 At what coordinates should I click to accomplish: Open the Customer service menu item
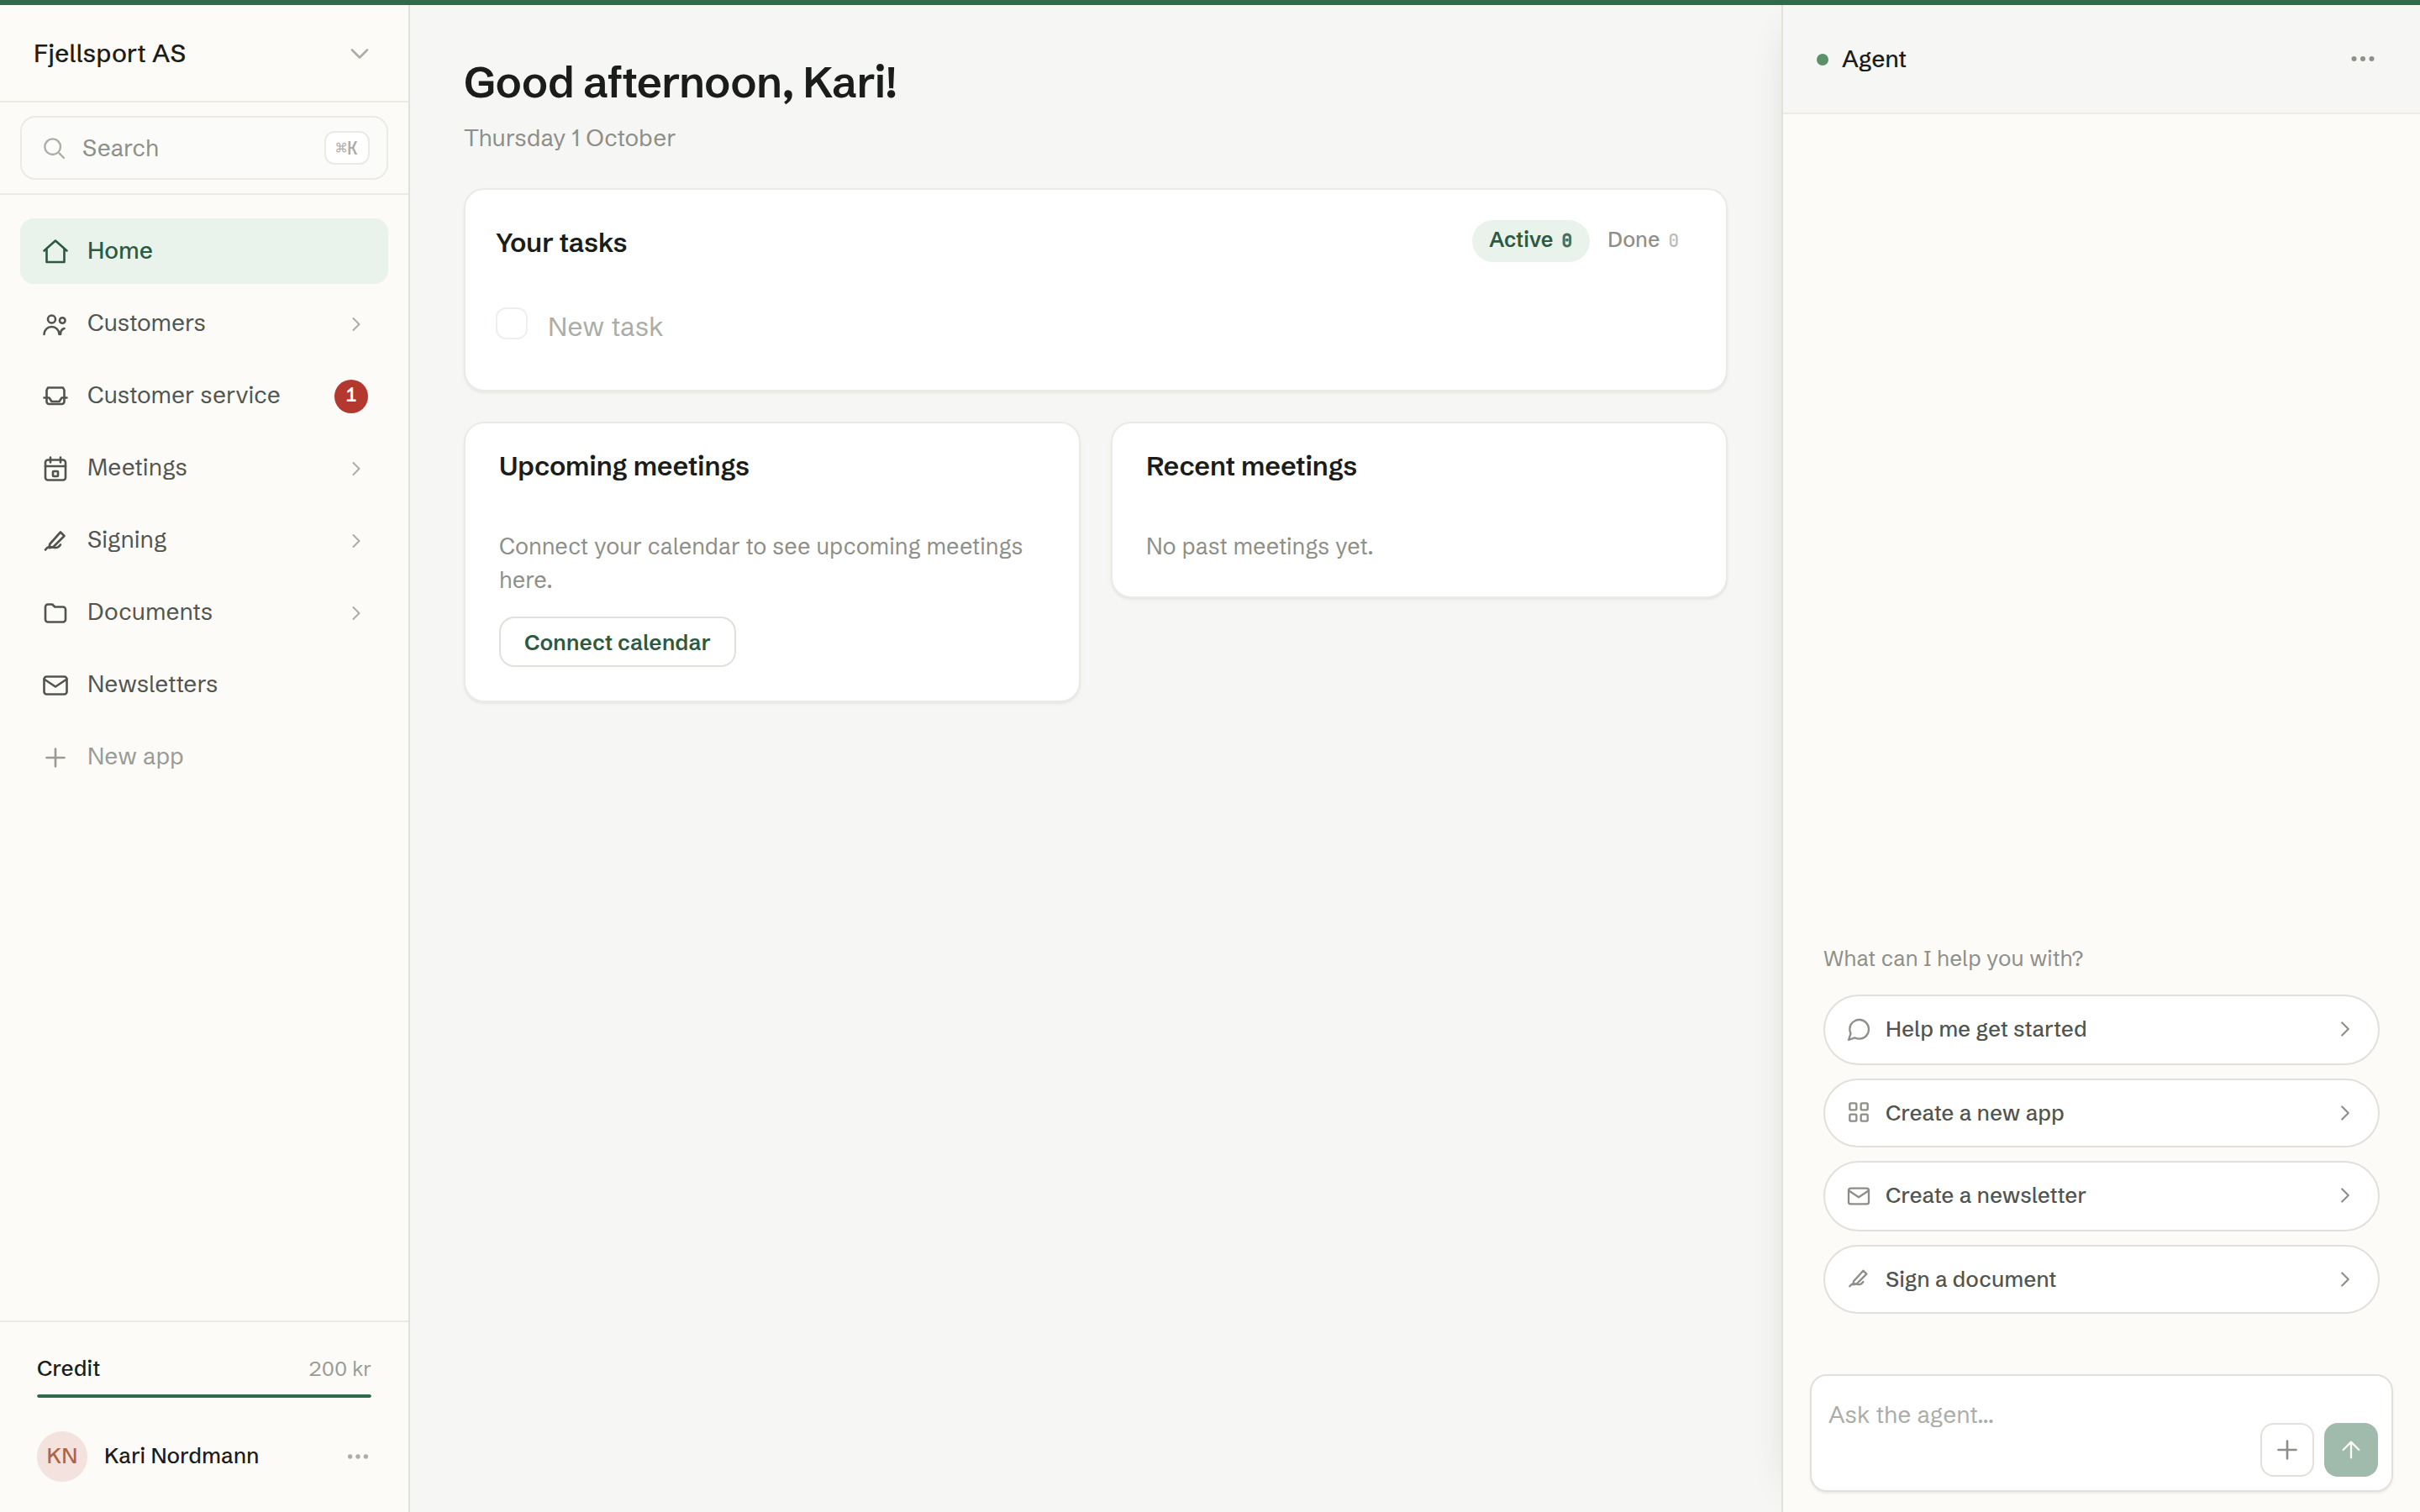point(204,396)
